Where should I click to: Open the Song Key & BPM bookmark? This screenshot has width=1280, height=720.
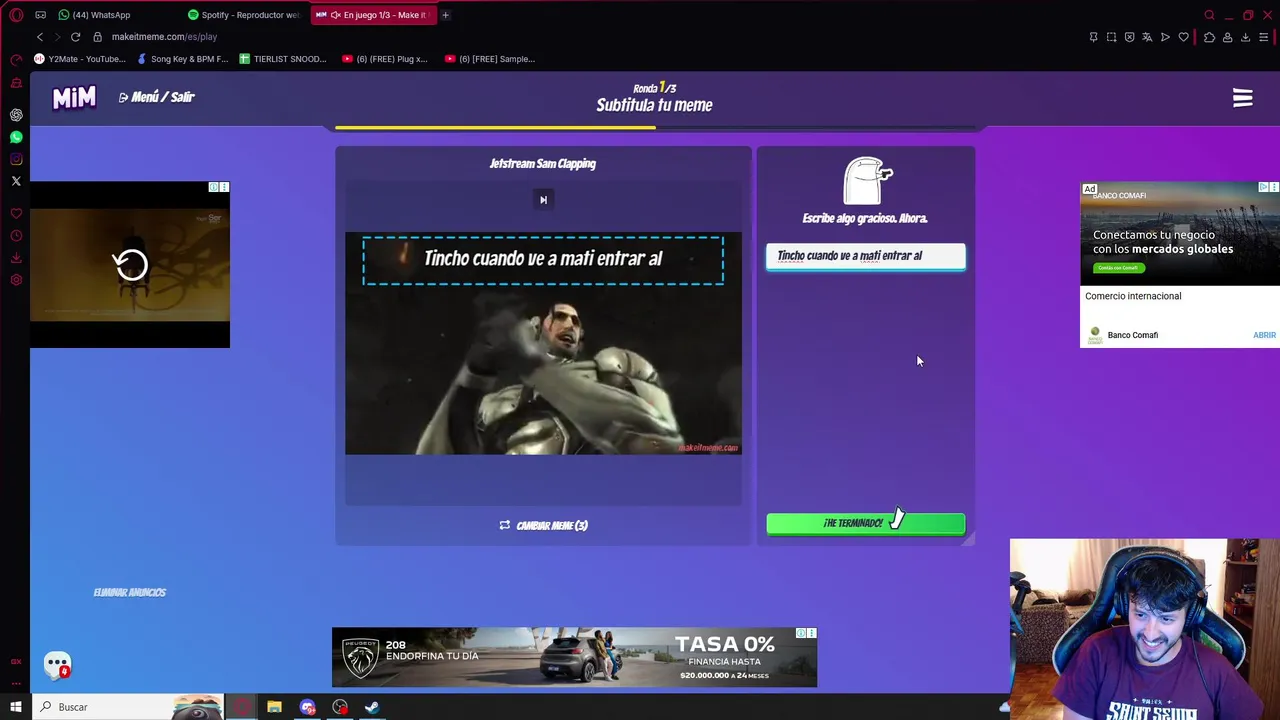(183, 59)
